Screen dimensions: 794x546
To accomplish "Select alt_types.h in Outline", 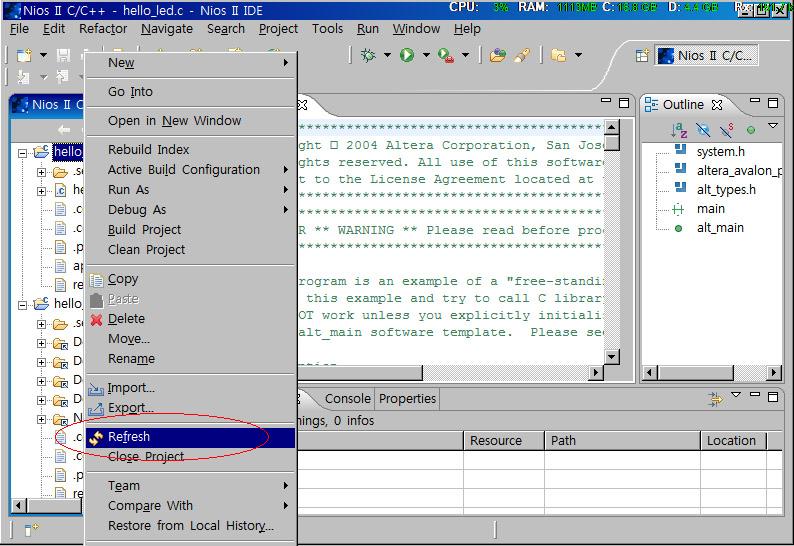I will point(726,190).
